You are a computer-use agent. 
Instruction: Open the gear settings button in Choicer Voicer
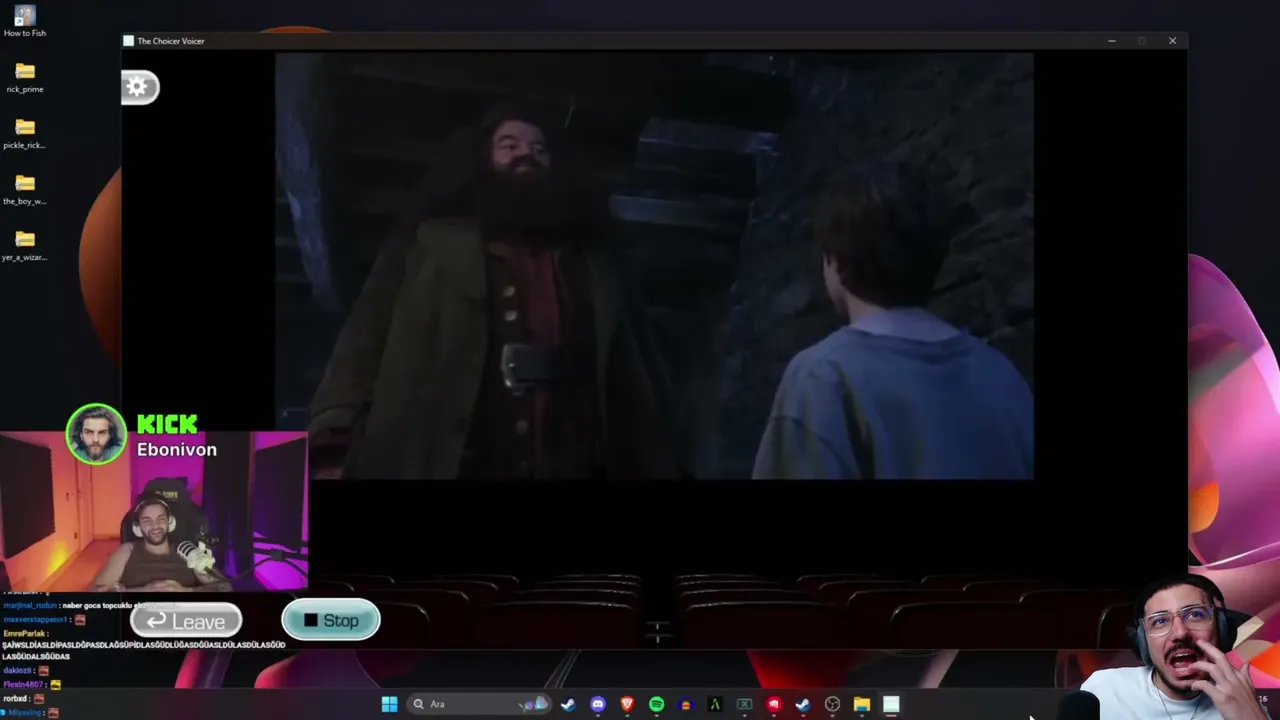click(140, 87)
